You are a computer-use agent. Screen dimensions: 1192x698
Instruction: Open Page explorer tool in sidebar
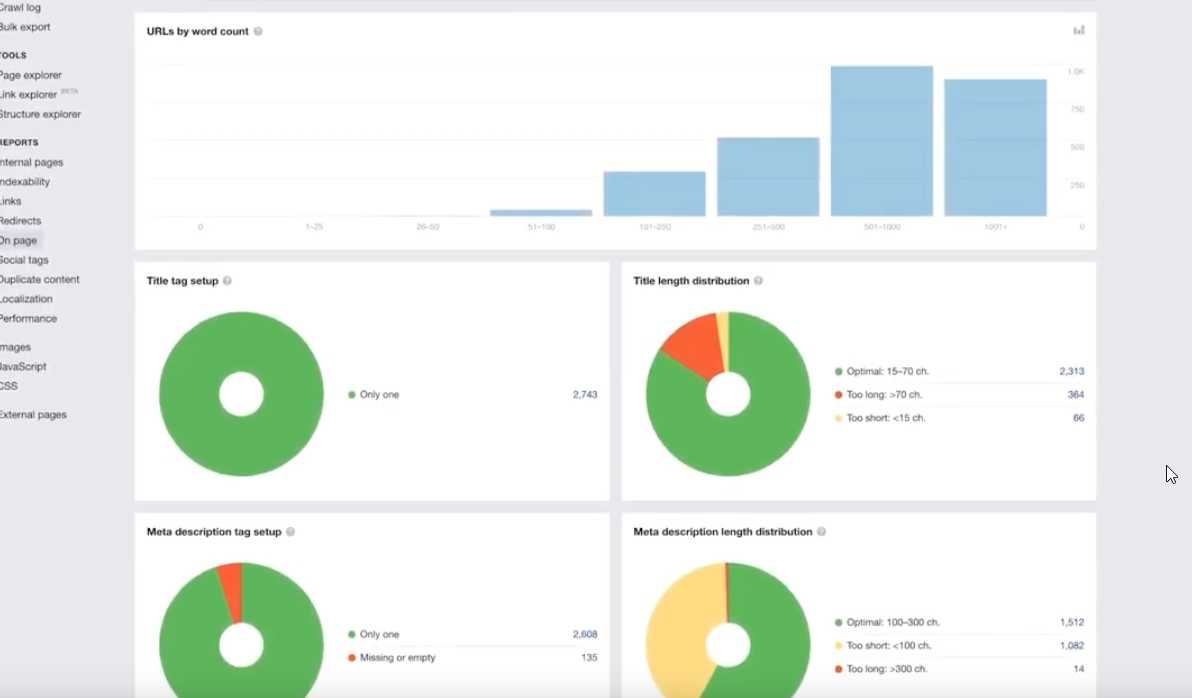coord(30,75)
